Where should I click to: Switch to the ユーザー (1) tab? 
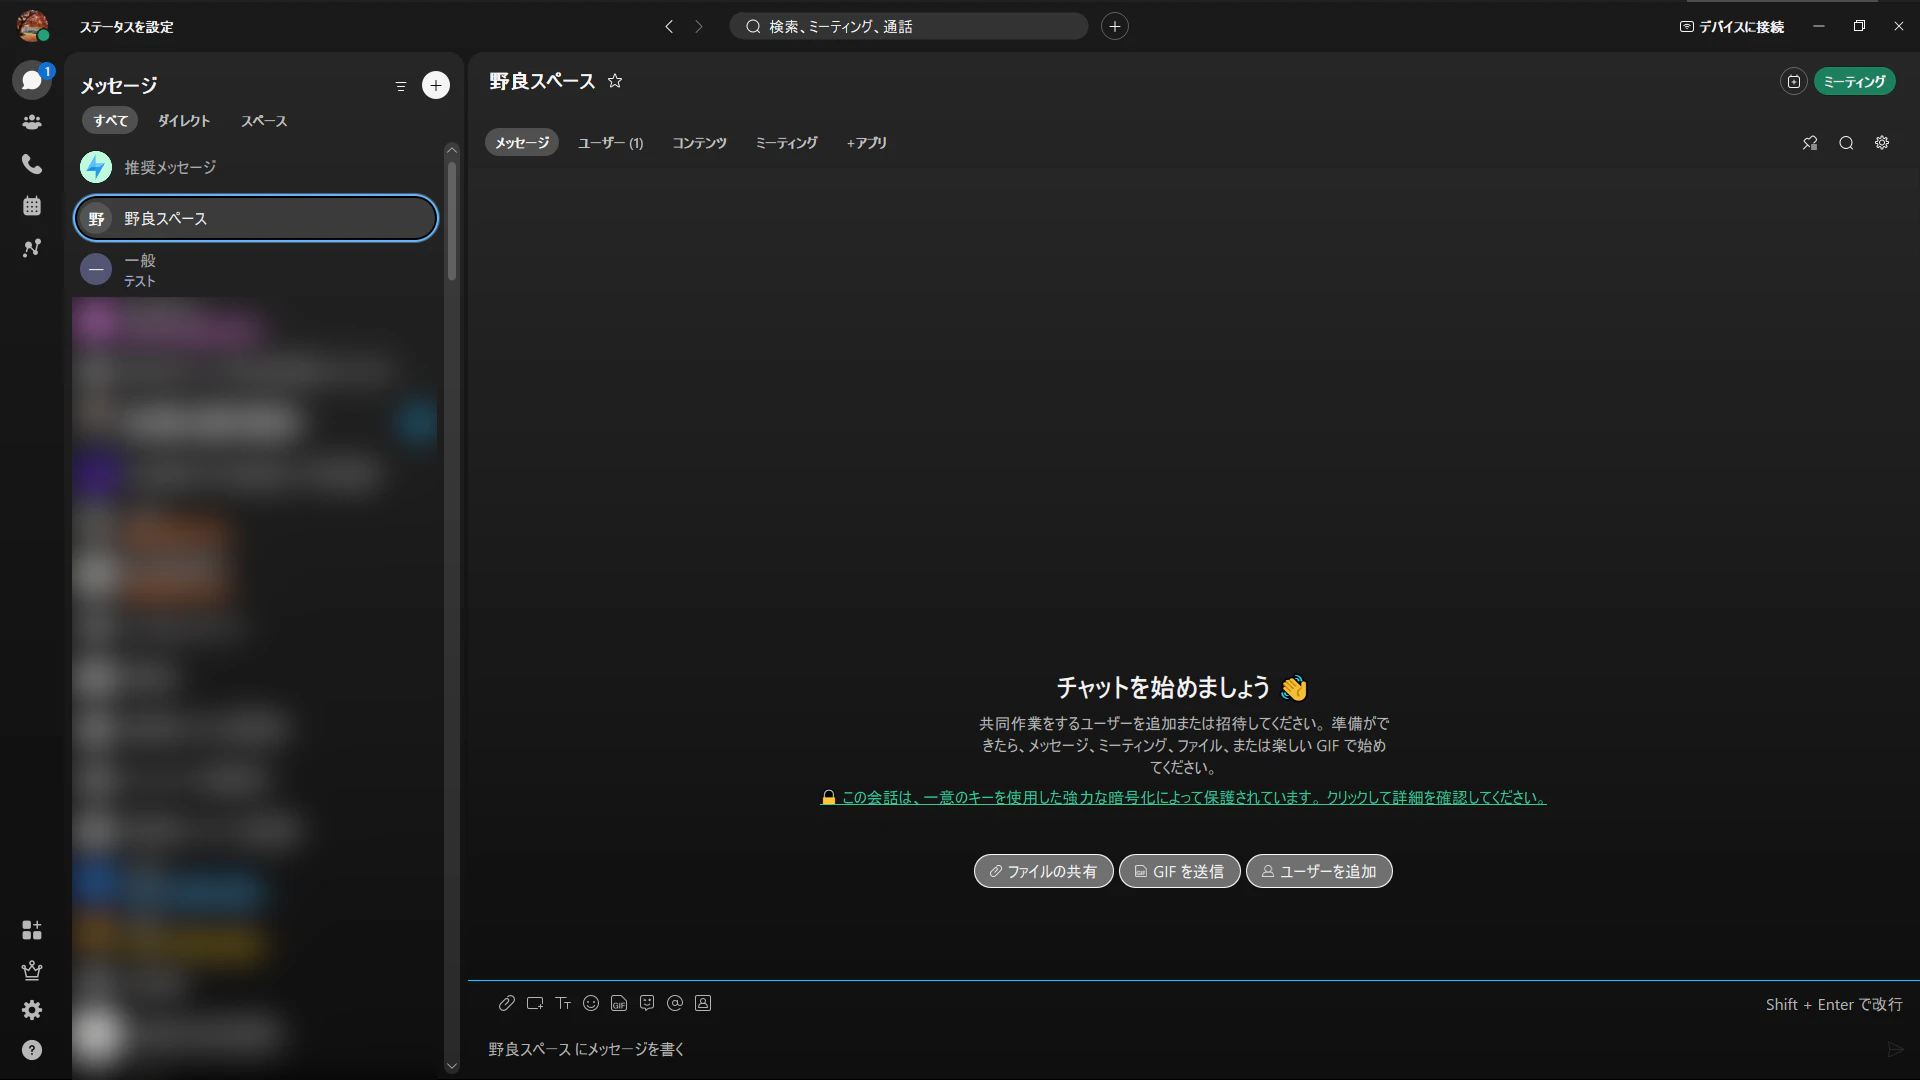pos(610,143)
